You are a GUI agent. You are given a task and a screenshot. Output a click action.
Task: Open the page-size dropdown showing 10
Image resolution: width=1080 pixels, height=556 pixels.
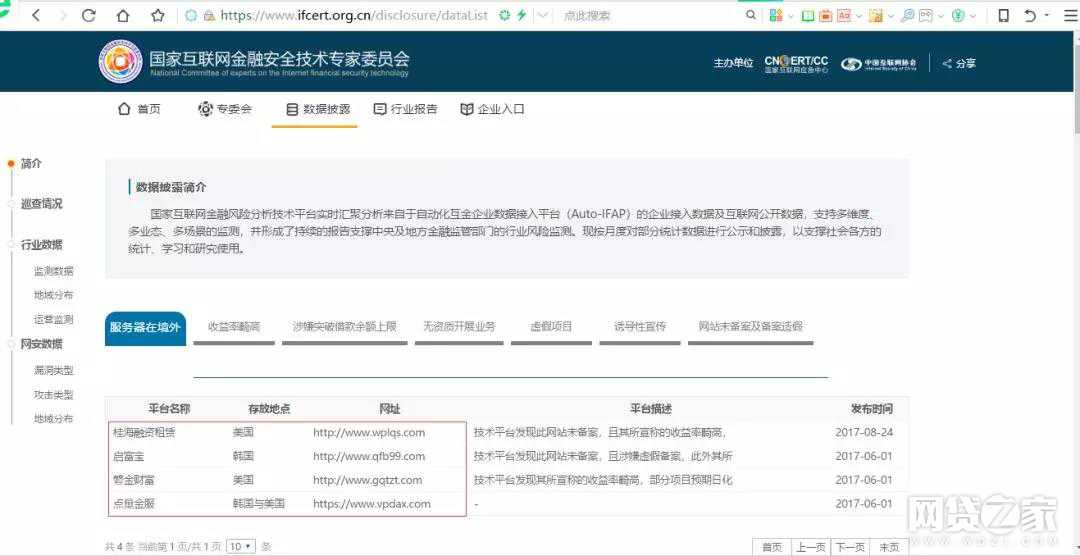tap(240, 546)
